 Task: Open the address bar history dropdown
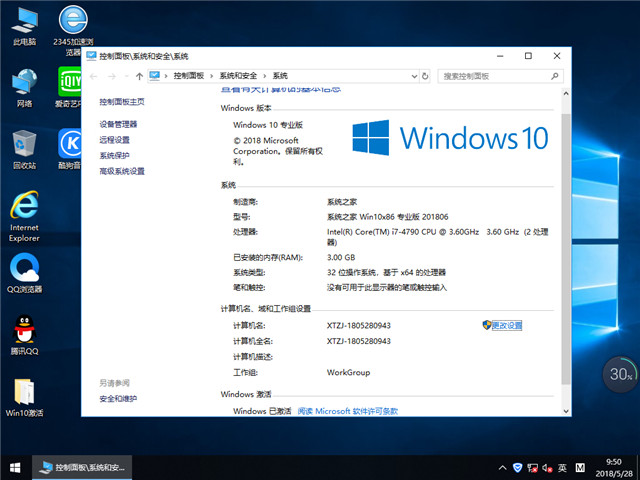coord(414,76)
